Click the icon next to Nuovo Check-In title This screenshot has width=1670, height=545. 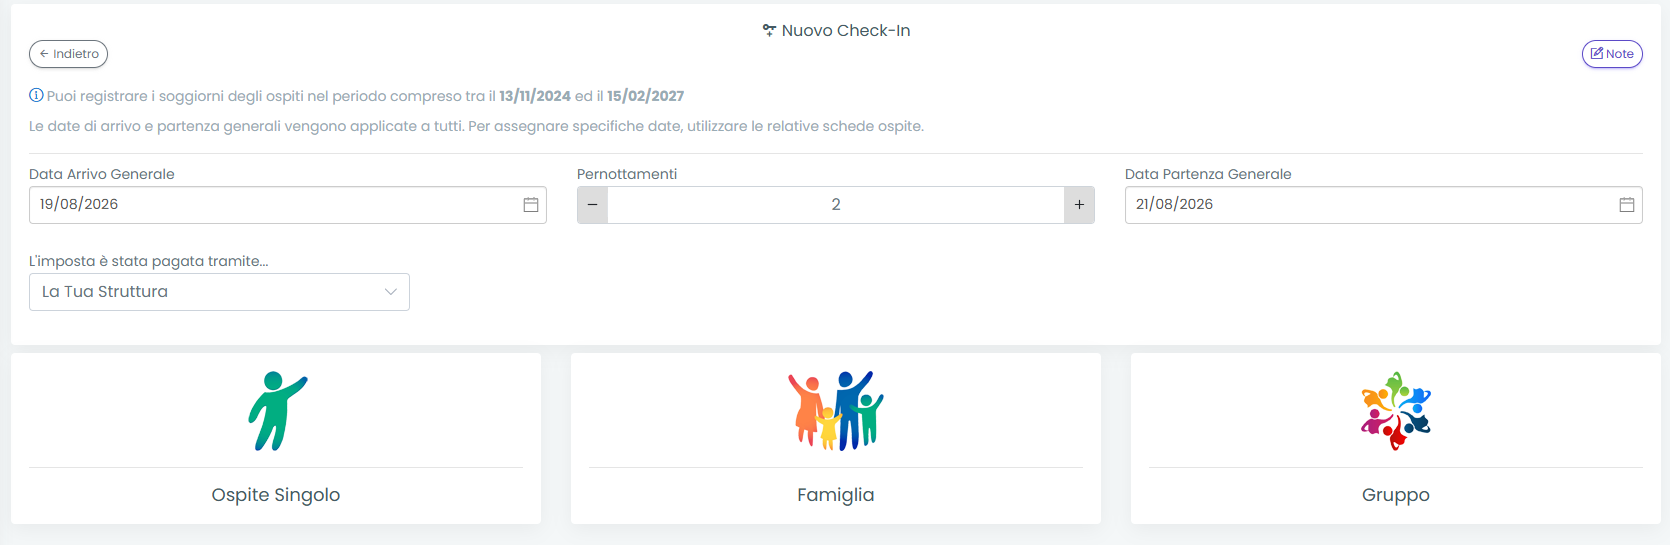[x=769, y=31]
